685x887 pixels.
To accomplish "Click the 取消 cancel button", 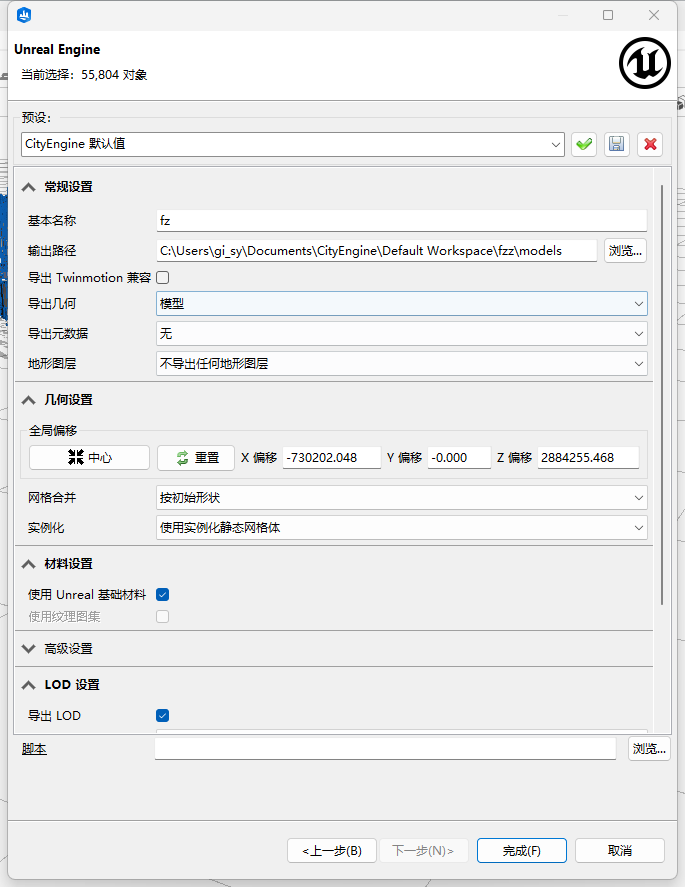I will click(620, 851).
